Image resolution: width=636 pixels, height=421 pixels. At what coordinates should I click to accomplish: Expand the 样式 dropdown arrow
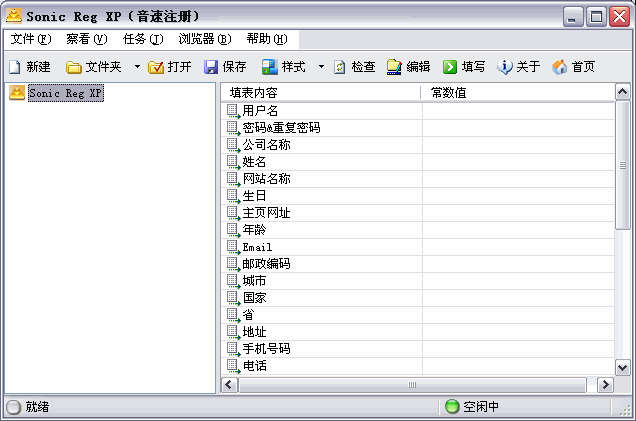321,67
